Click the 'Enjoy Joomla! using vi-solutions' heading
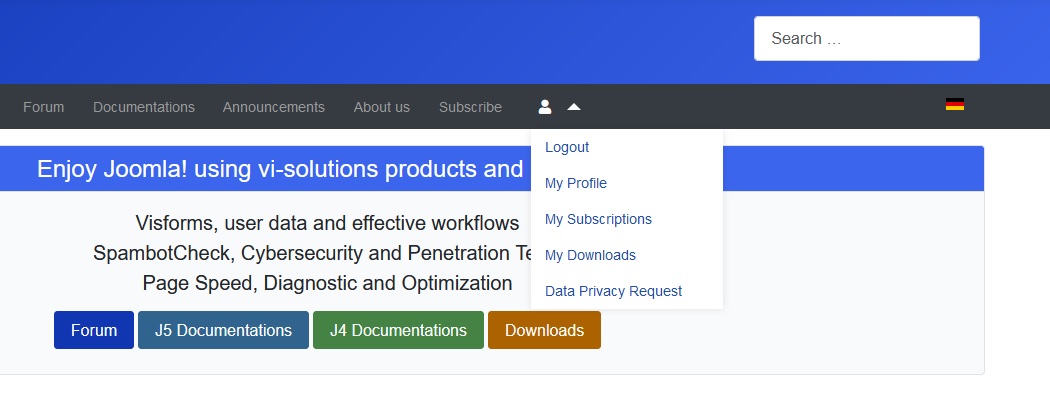This screenshot has height=393, width=1050. click(x=280, y=169)
